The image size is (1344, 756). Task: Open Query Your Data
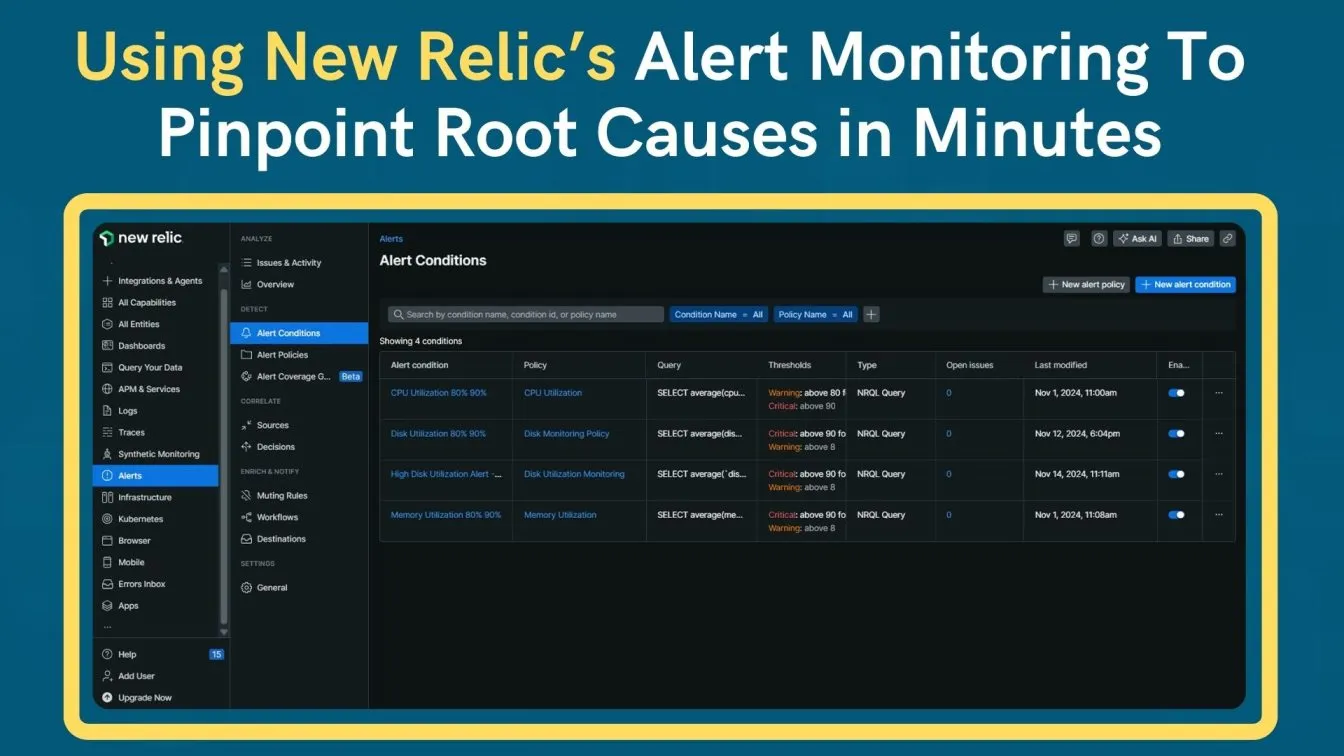(x=143, y=367)
